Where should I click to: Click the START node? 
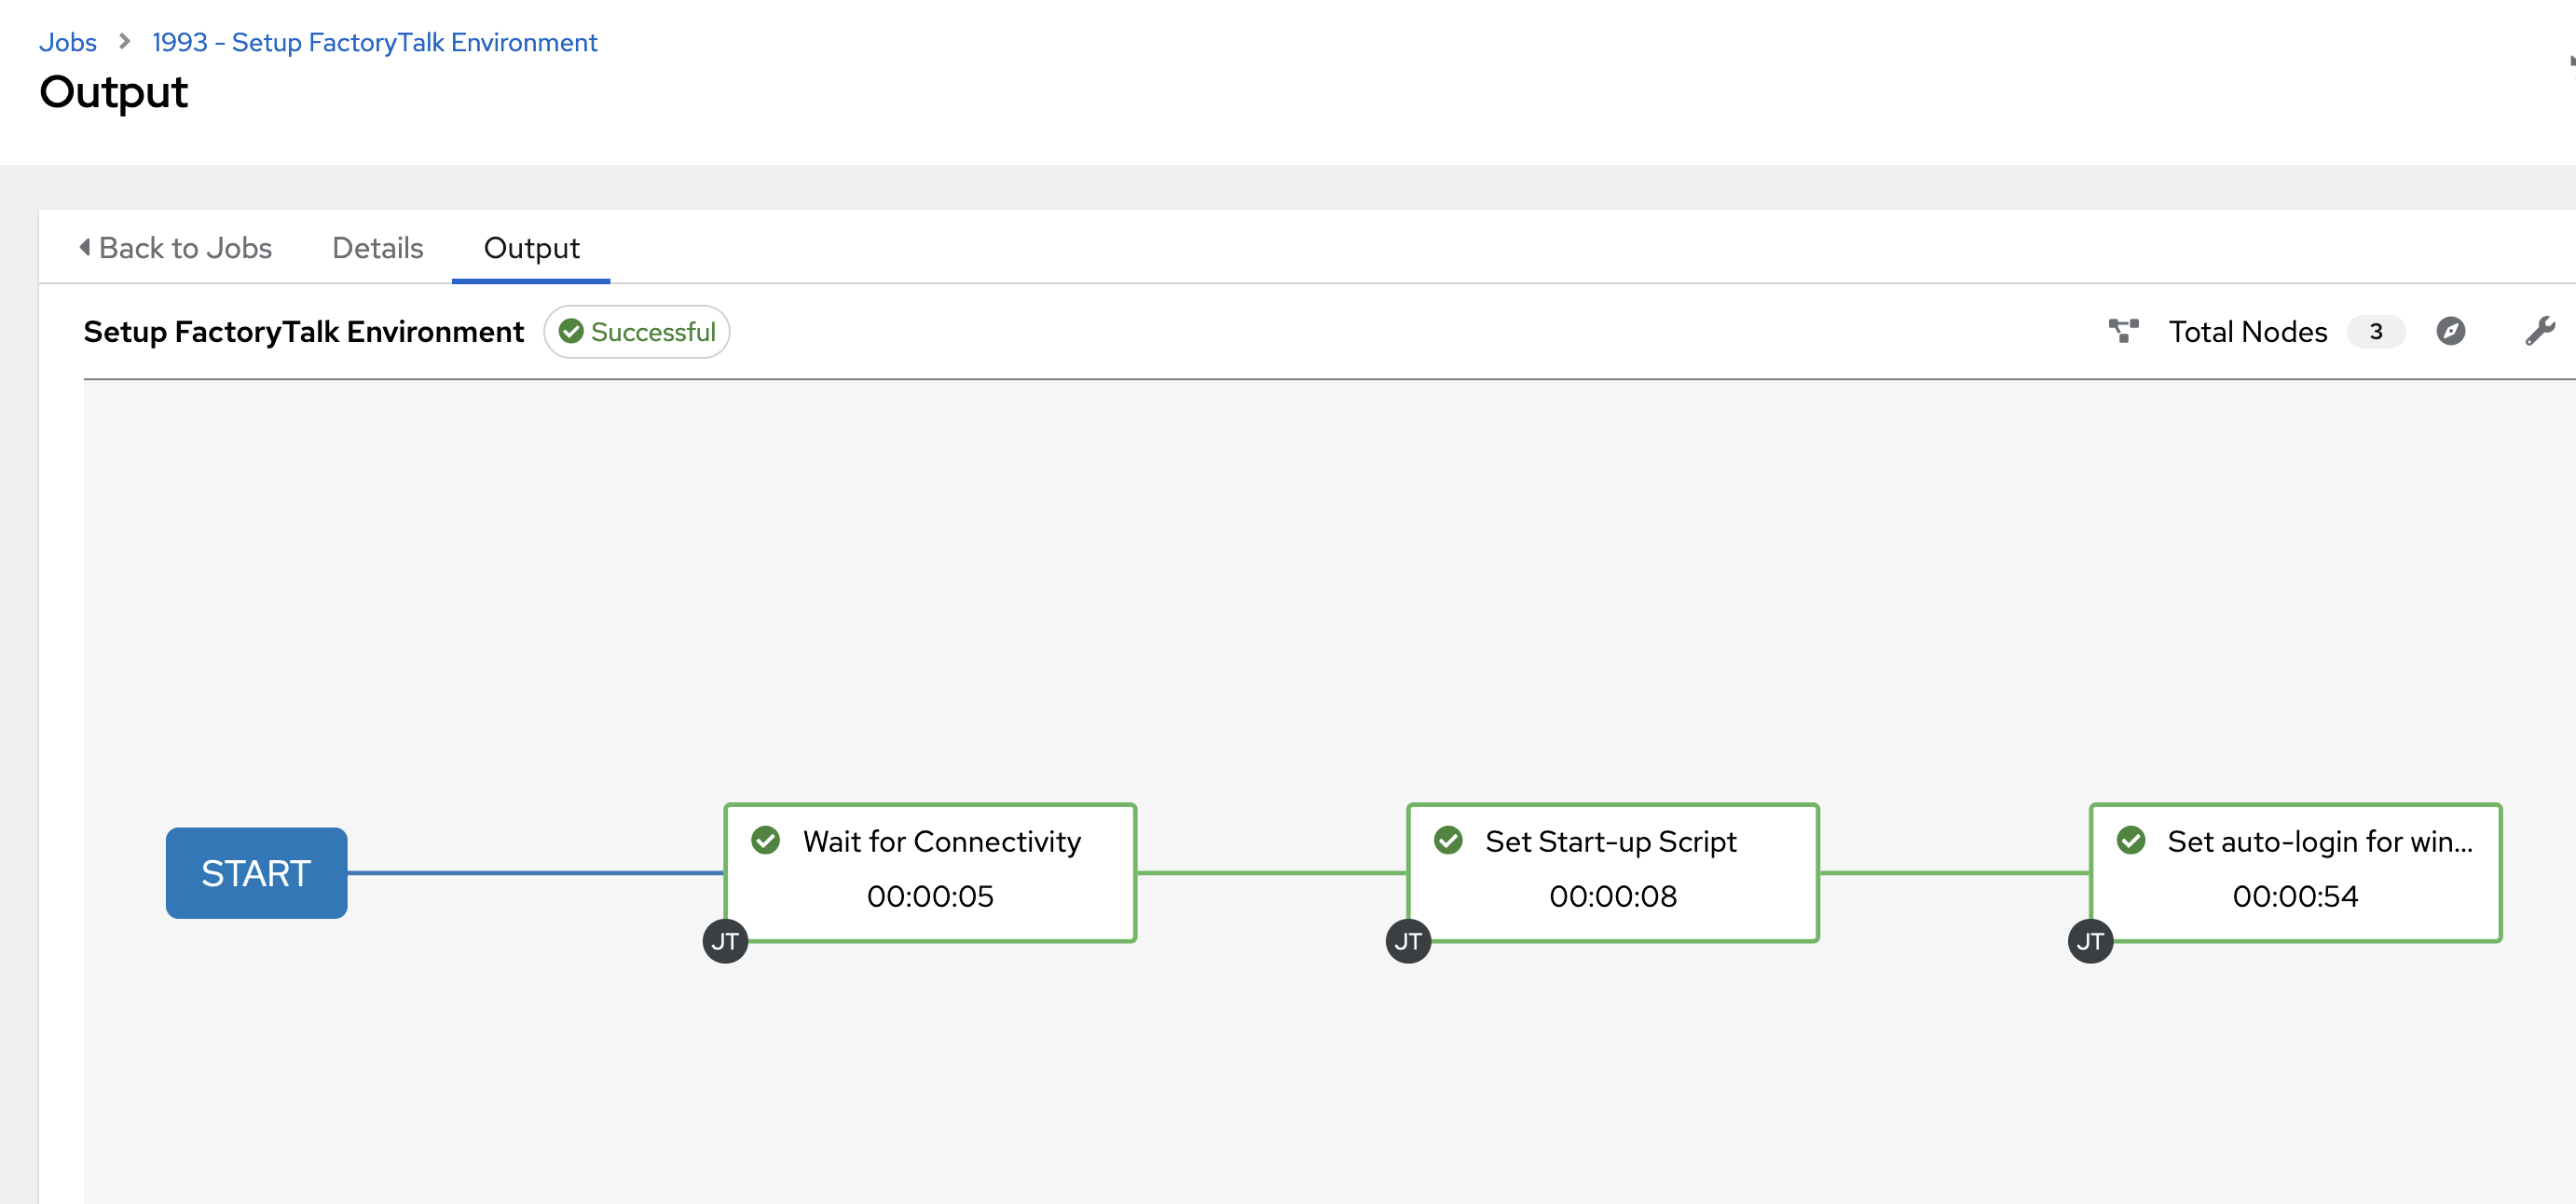(x=257, y=873)
